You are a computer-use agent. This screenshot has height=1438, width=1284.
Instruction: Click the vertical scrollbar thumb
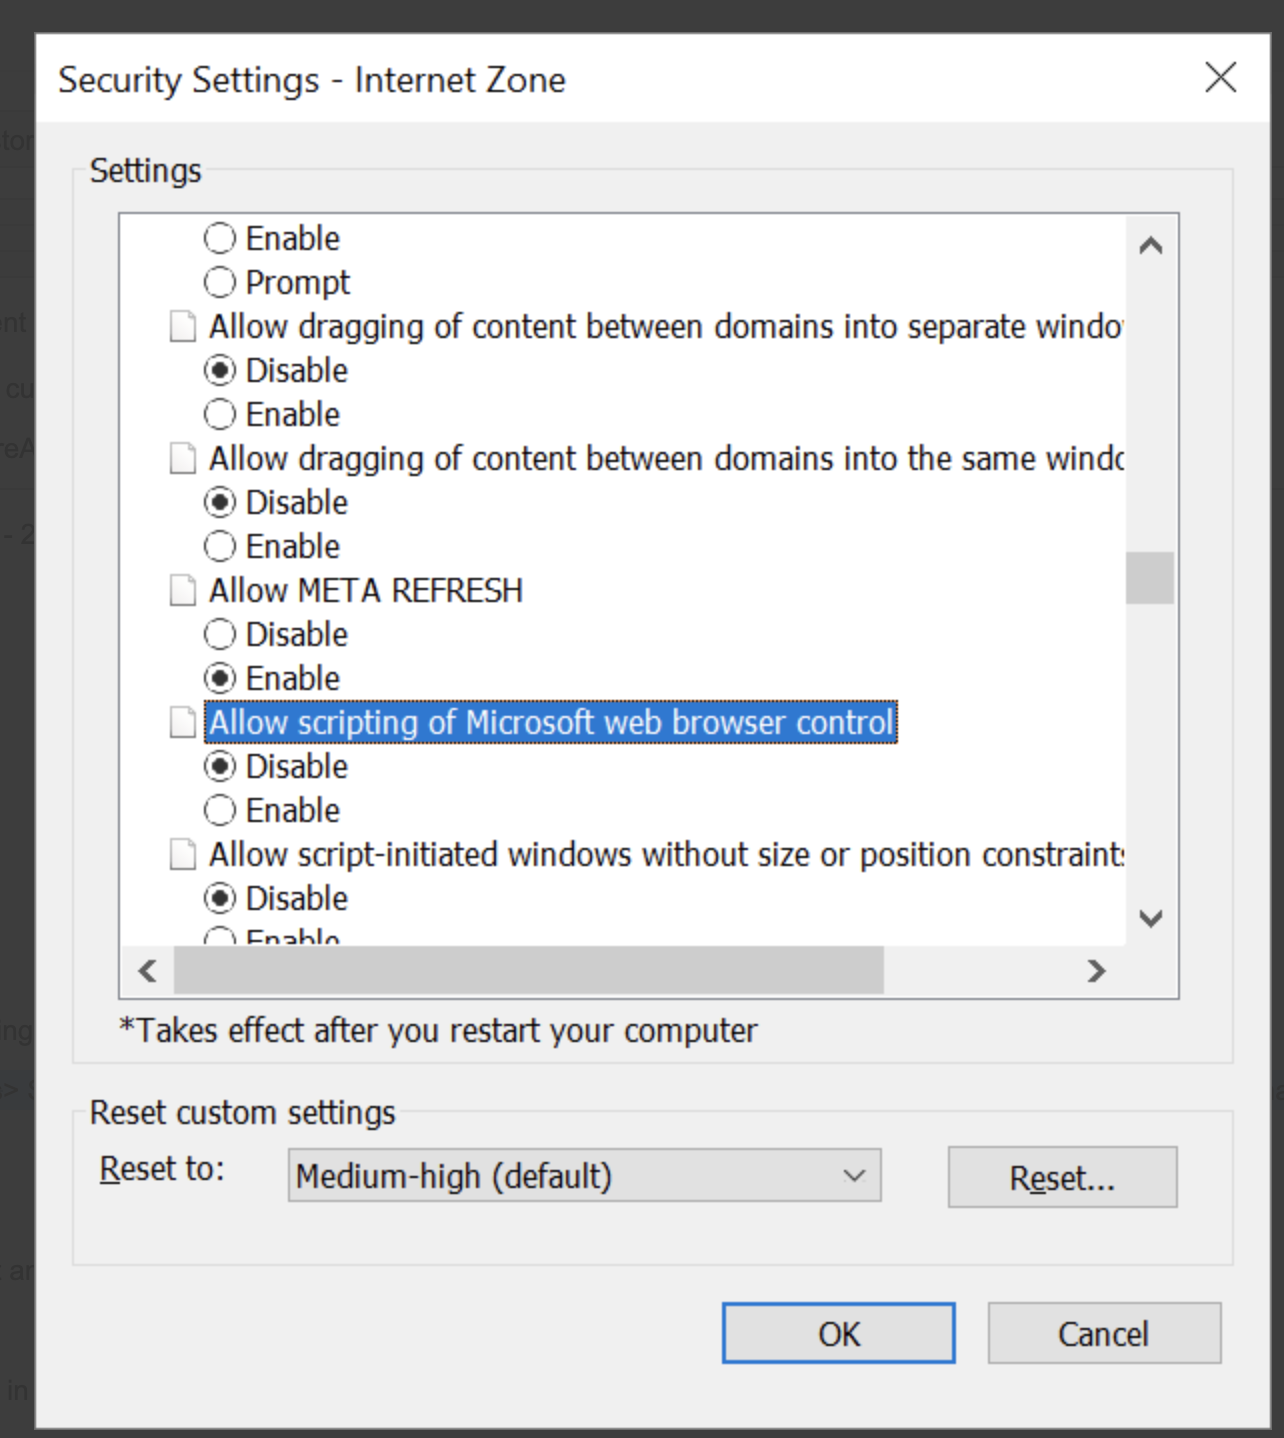tap(1150, 578)
